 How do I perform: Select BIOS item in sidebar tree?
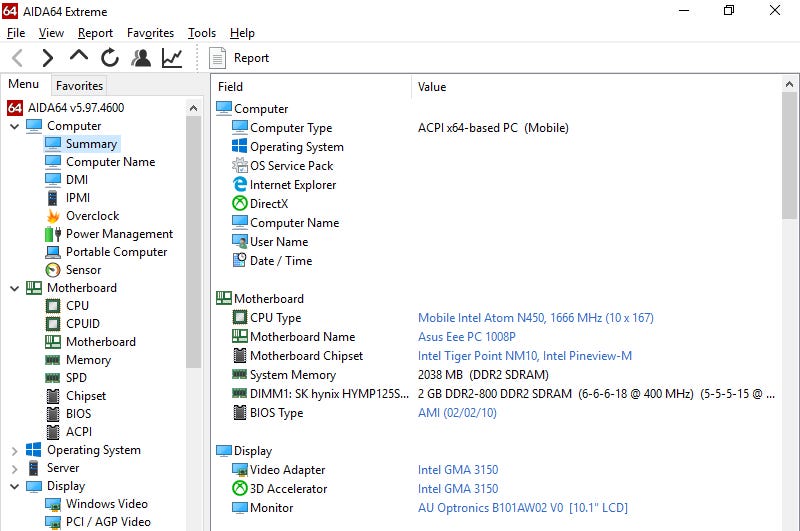click(68, 414)
